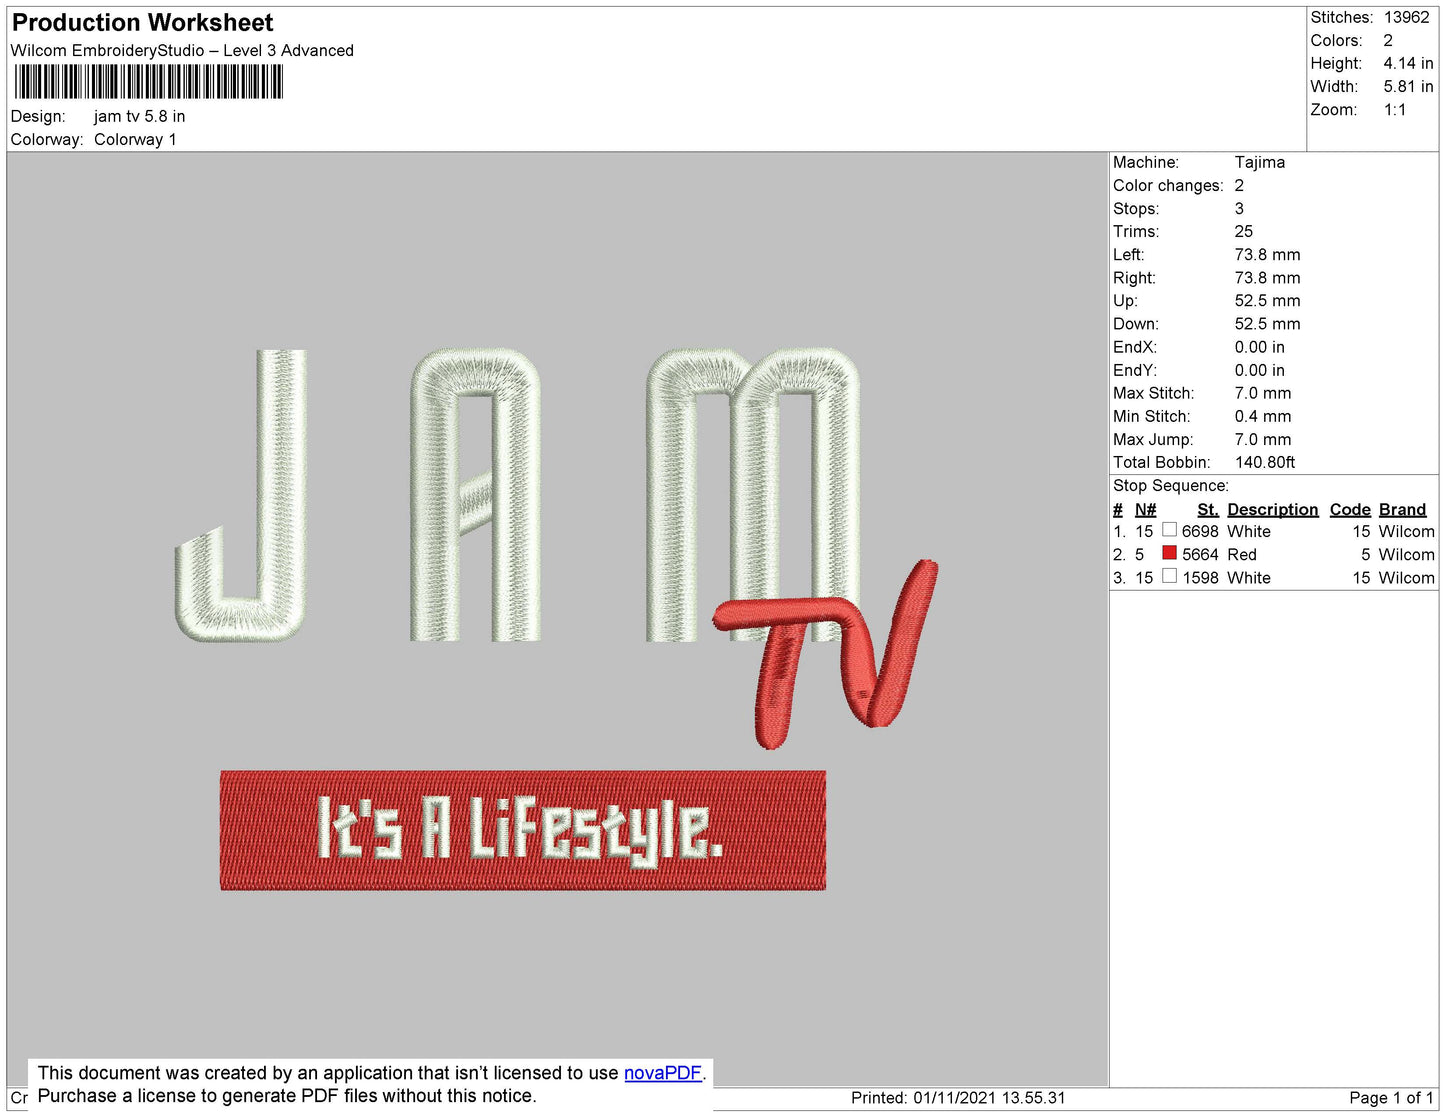Select the Red description in stop row 2

point(1241,554)
